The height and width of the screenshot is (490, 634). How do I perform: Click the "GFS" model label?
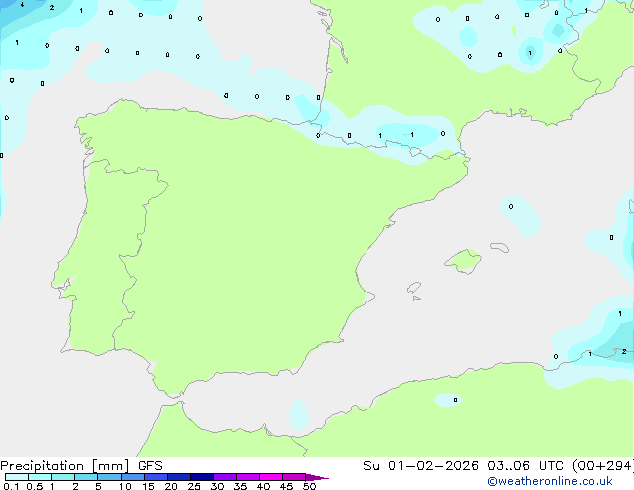tap(150, 466)
